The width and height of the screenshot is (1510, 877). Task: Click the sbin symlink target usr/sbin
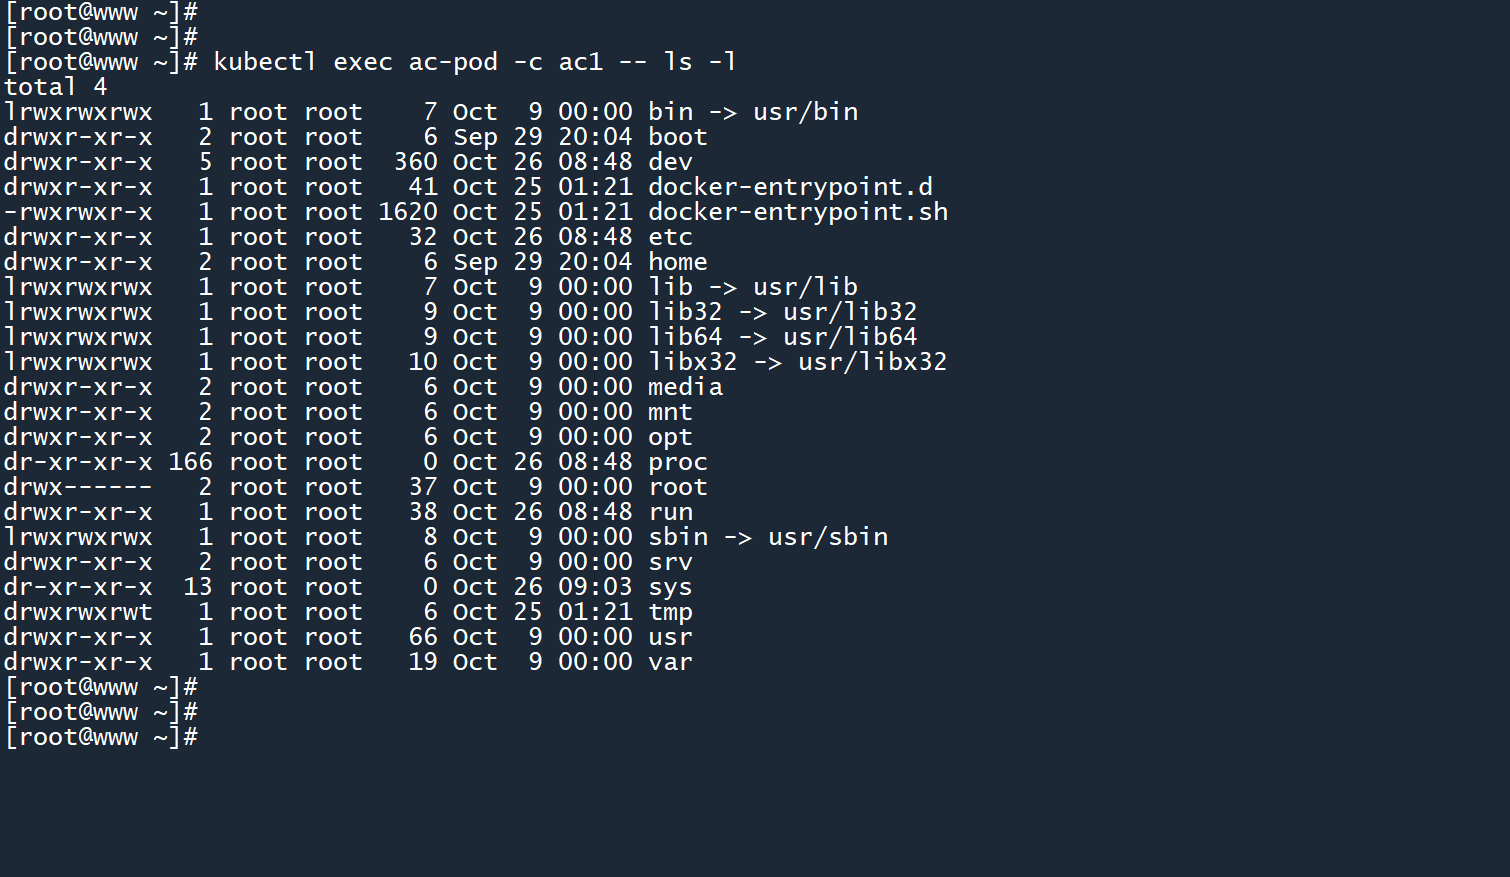coord(827,537)
